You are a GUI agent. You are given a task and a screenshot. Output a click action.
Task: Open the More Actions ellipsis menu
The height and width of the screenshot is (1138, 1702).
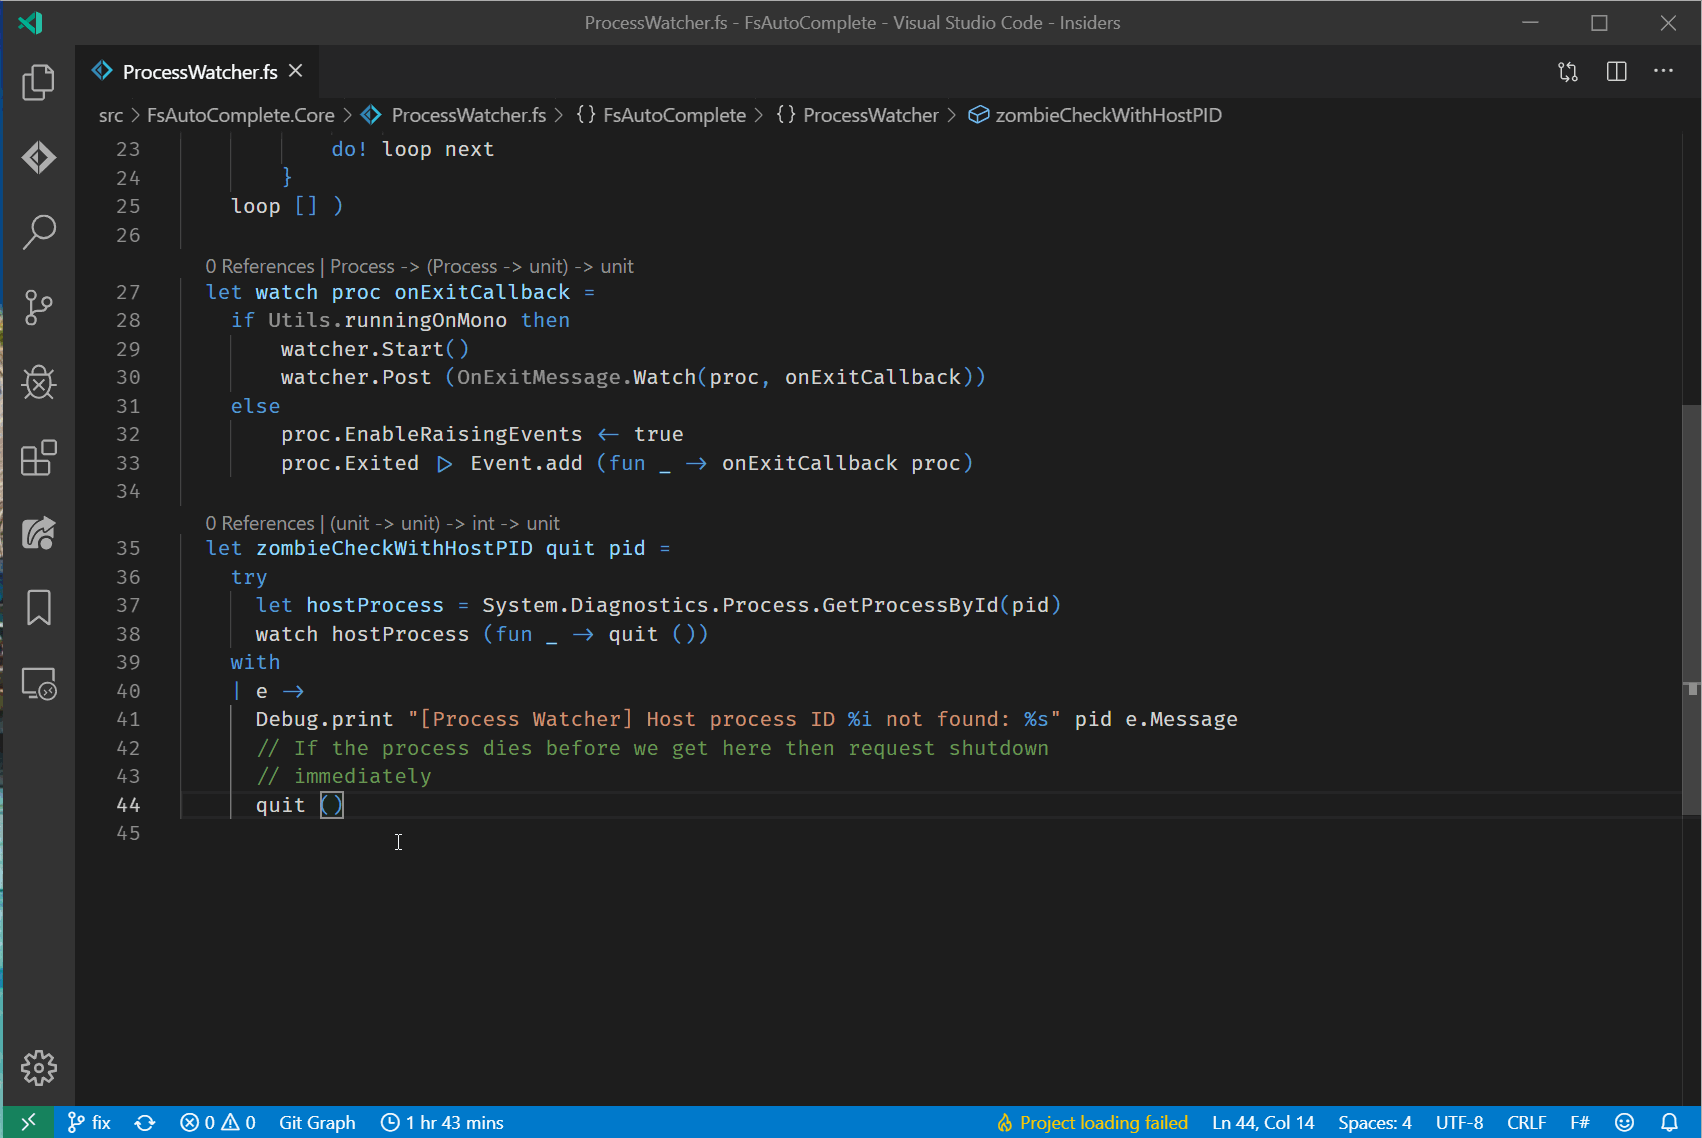1663,71
